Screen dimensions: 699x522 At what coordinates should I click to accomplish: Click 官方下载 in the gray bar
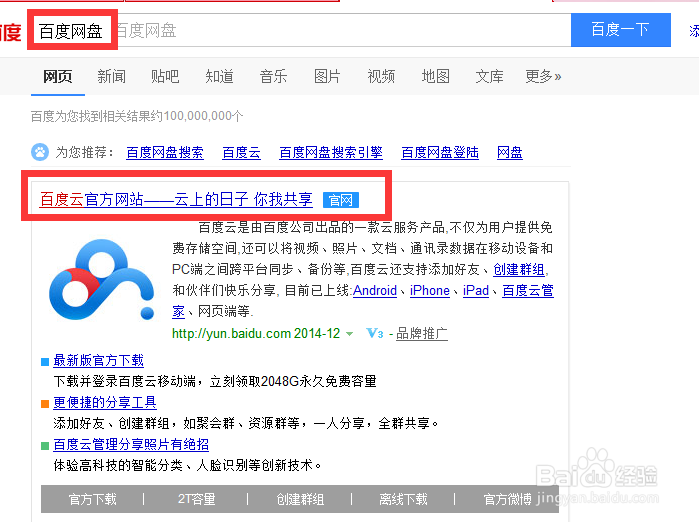pyautogui.click(x=93, y=499)
